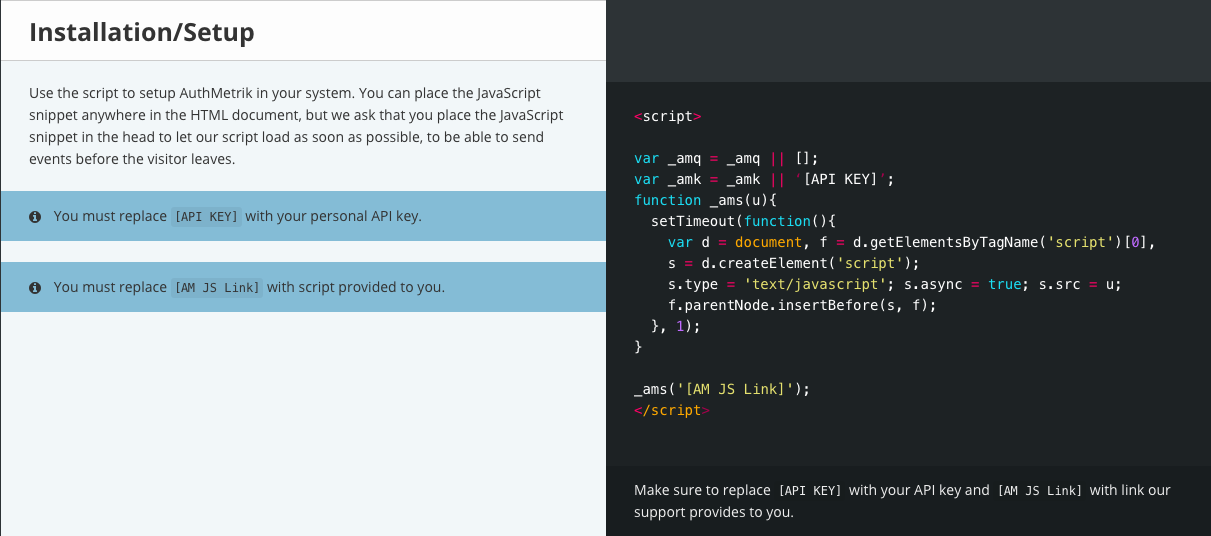Click the setTimeout(function(){ line
The height and width of the screenshot is (536, 1211).
tap(742, 221)
